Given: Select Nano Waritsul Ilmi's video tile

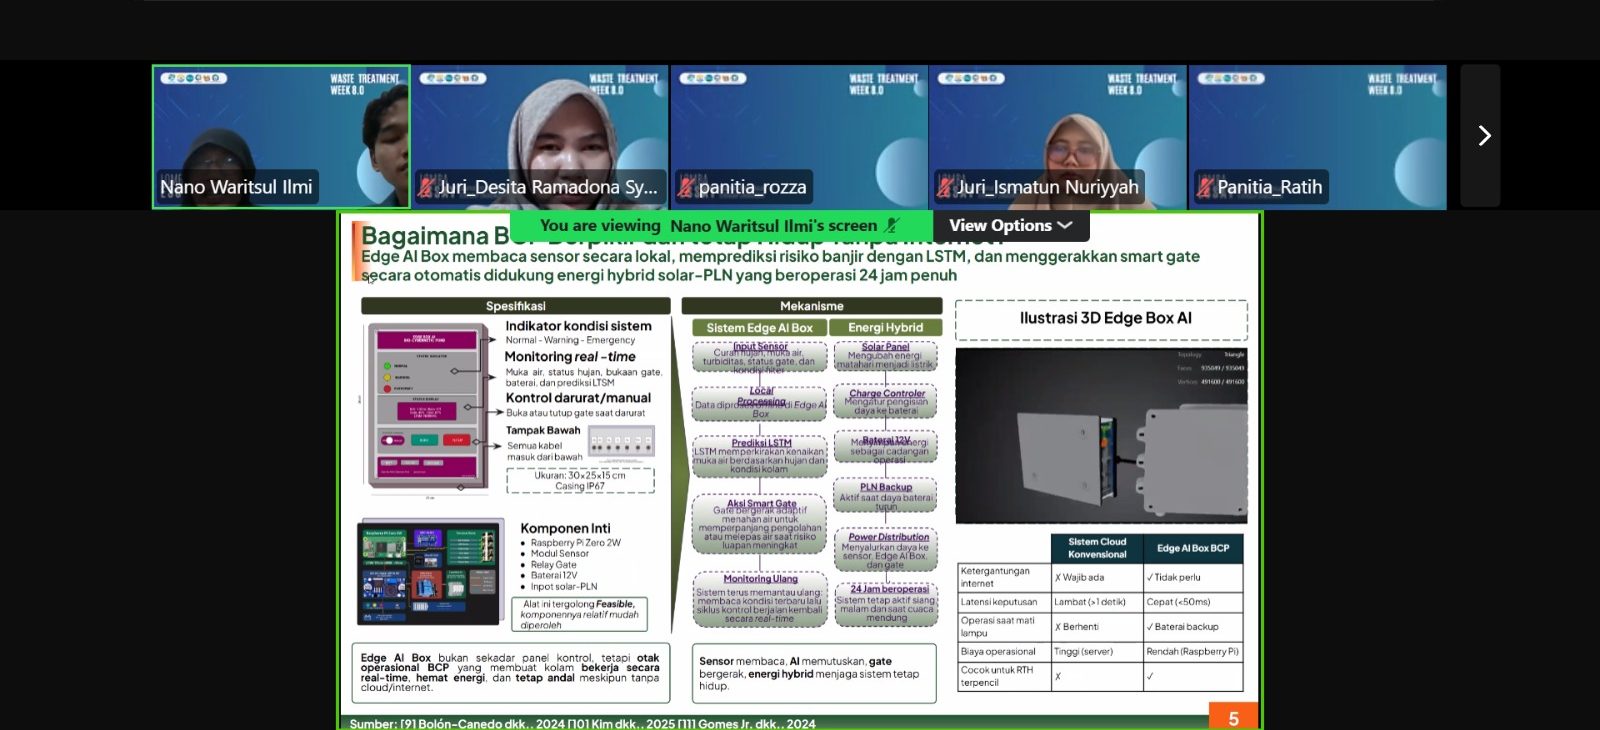Looking at the screenshot, I should tap(281, 137).
